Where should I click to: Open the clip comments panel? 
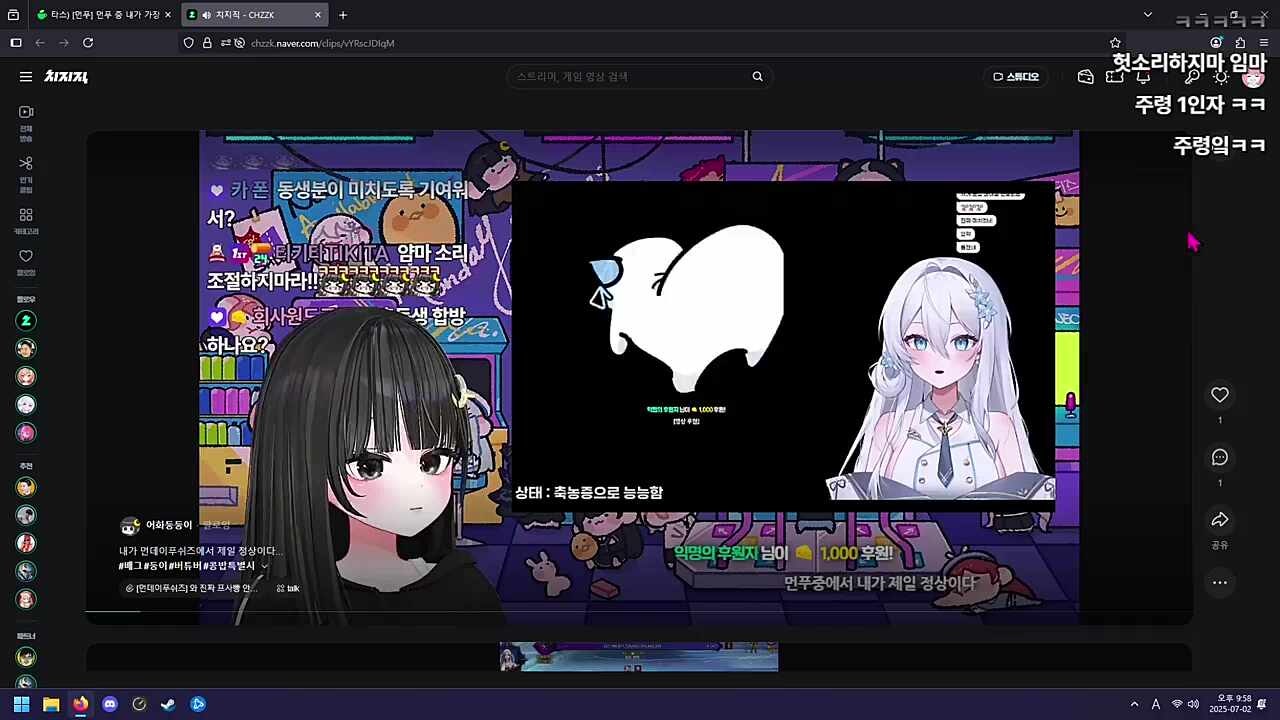point(1219,457)
